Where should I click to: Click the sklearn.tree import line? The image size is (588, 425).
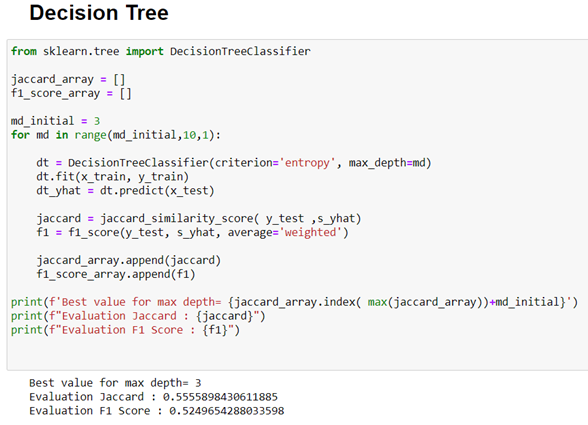(160, 51)
